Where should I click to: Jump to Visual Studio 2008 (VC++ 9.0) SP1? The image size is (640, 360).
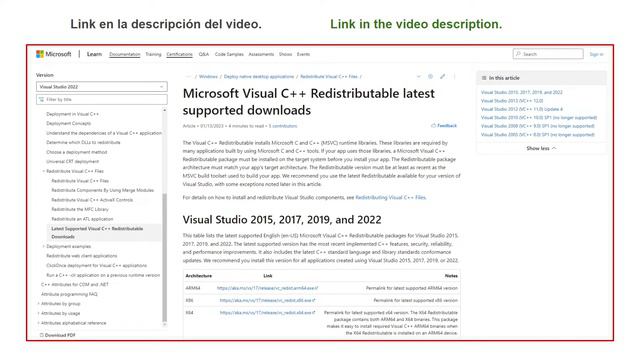click(x=538, y=126)
